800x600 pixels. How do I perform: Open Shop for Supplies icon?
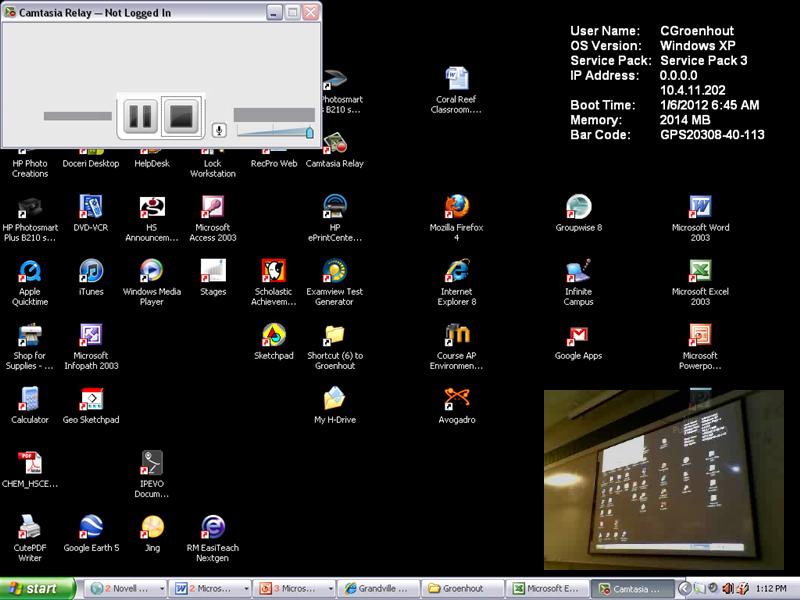[30, 347]
